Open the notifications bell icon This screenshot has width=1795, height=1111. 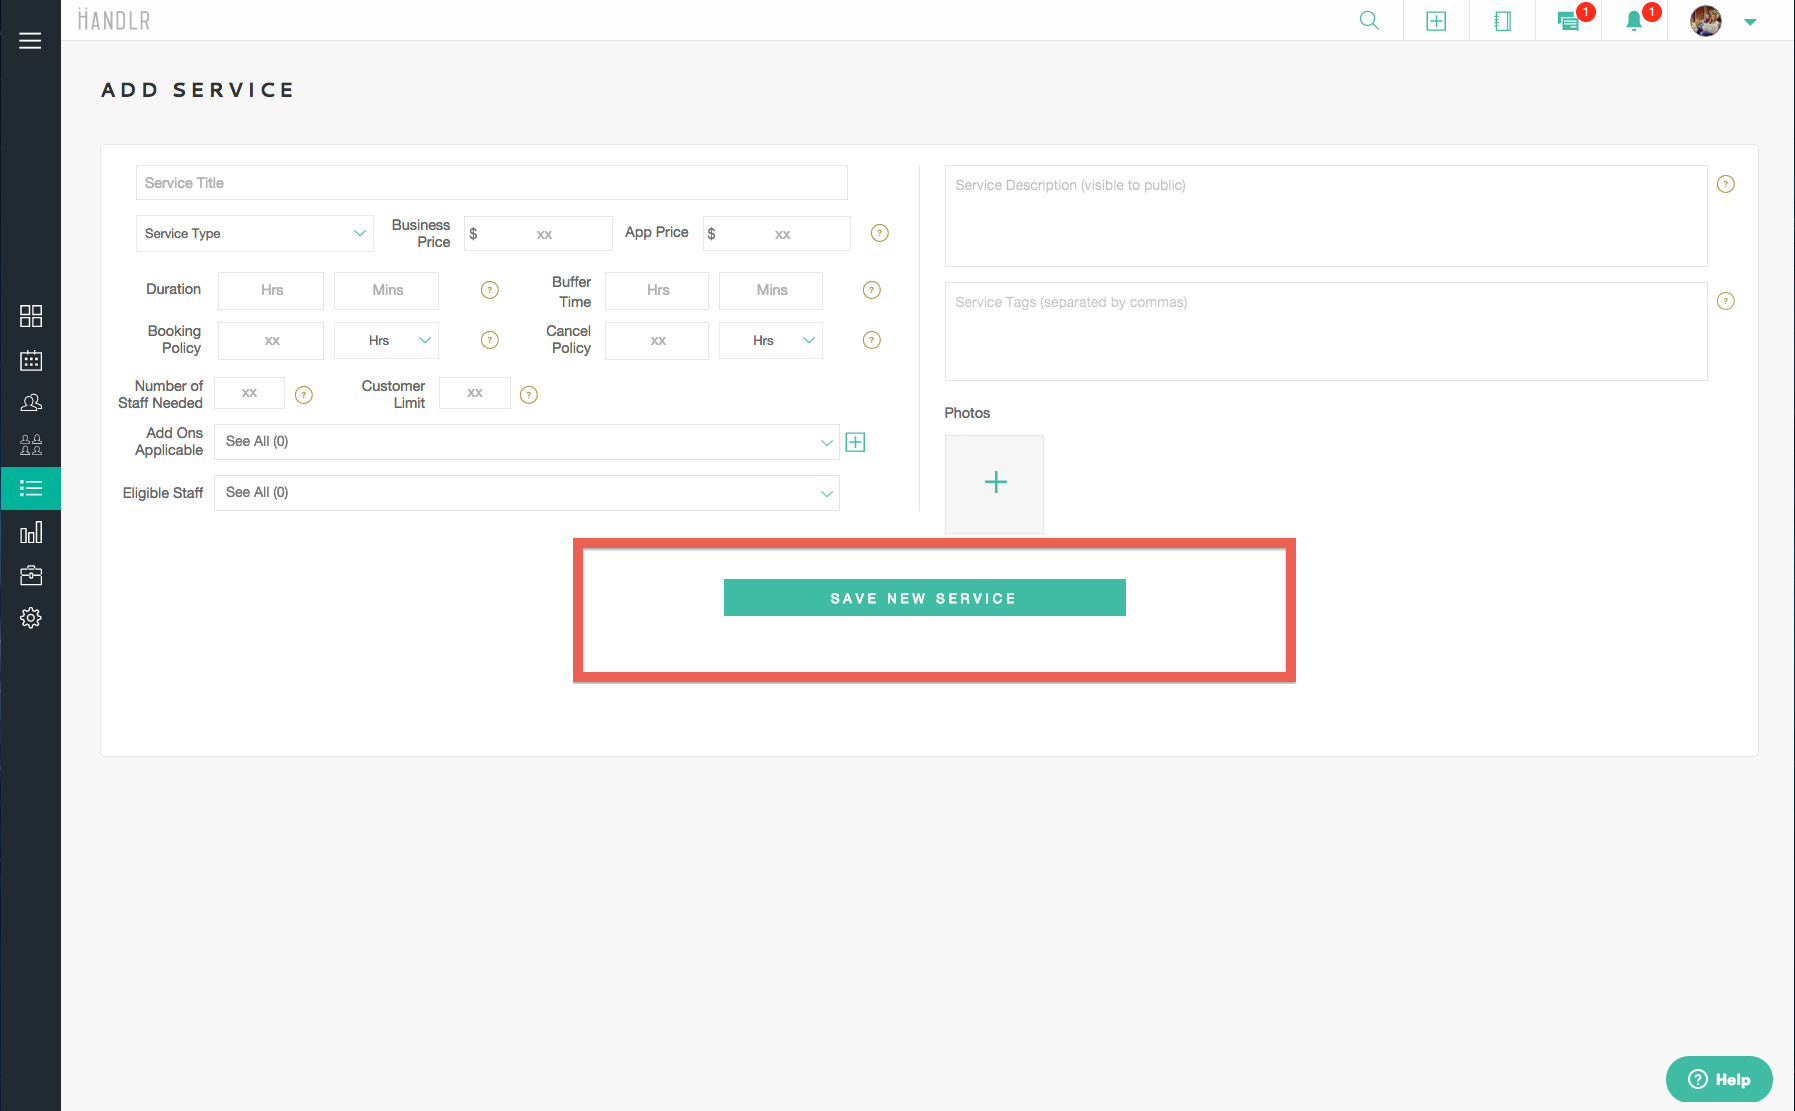(1634, 21)
